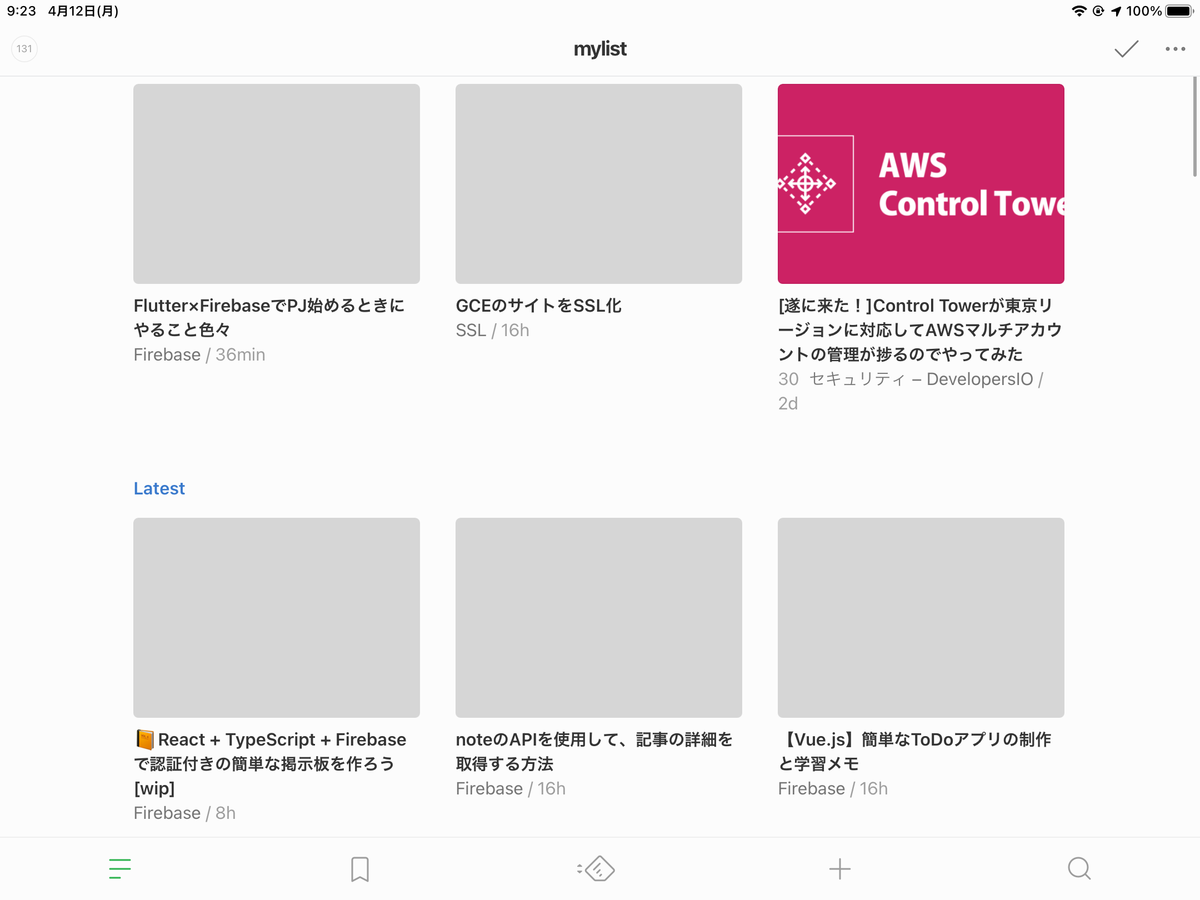
Task: Open React + TypeScript + Firebase article thumbnail
Action: pyautogui.click(x=276, y=618)
